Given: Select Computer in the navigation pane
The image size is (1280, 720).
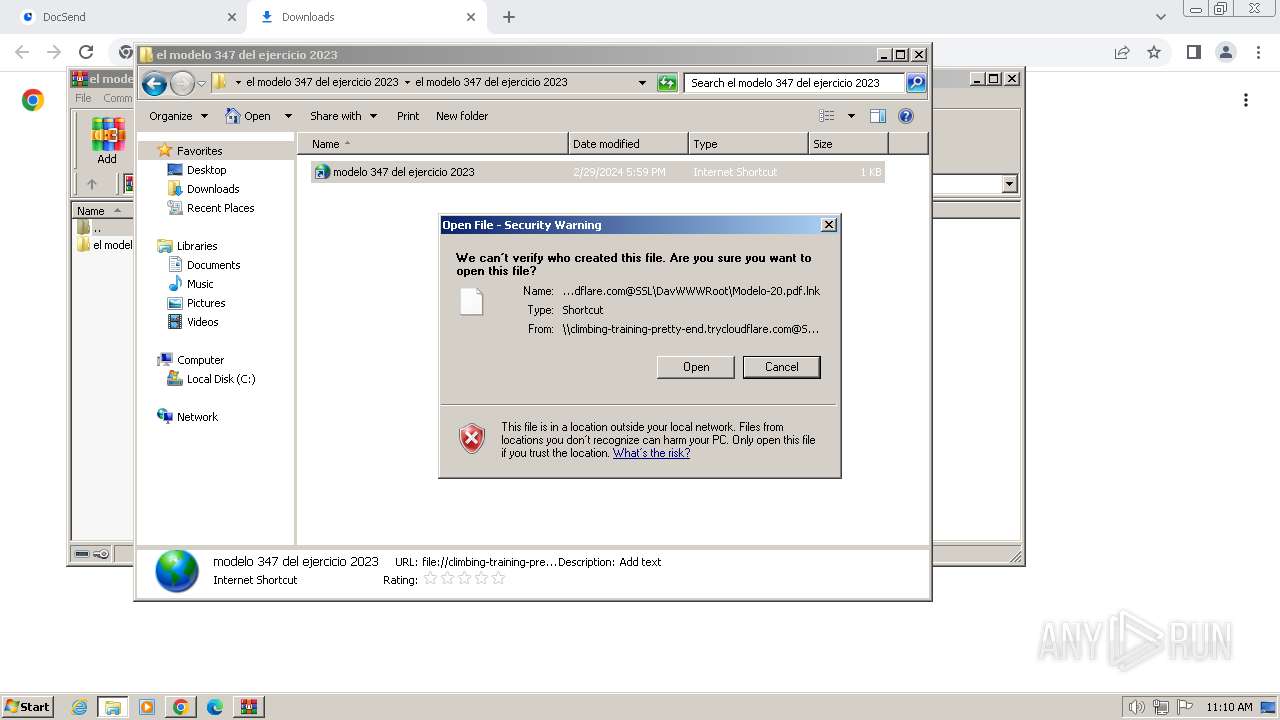Looking at the screenshot, I should pos(200,360).
